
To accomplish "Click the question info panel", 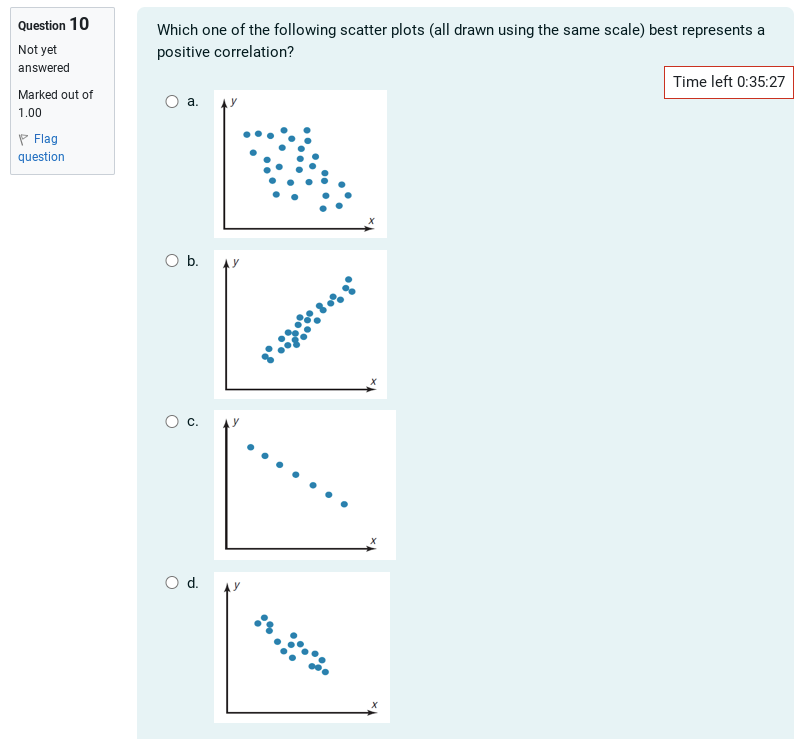I will 60,90.
